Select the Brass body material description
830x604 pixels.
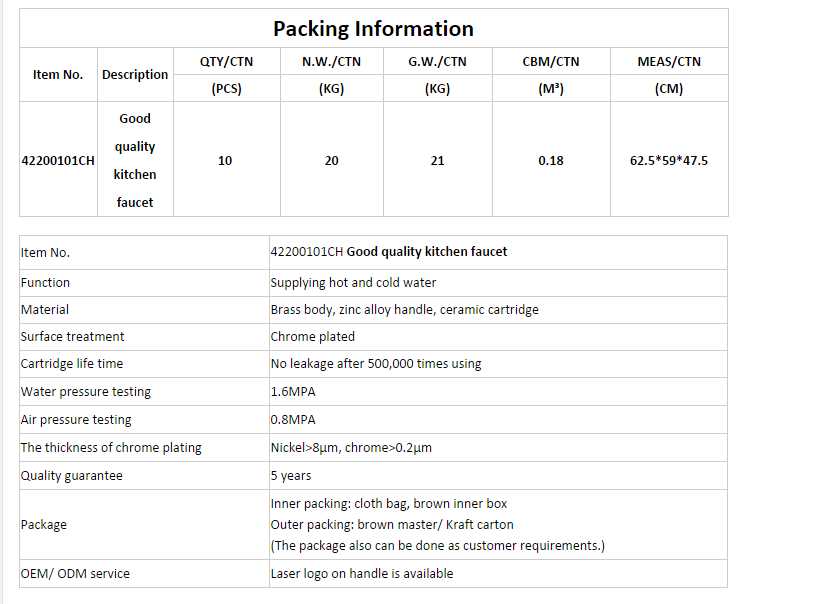click(404, 310)
